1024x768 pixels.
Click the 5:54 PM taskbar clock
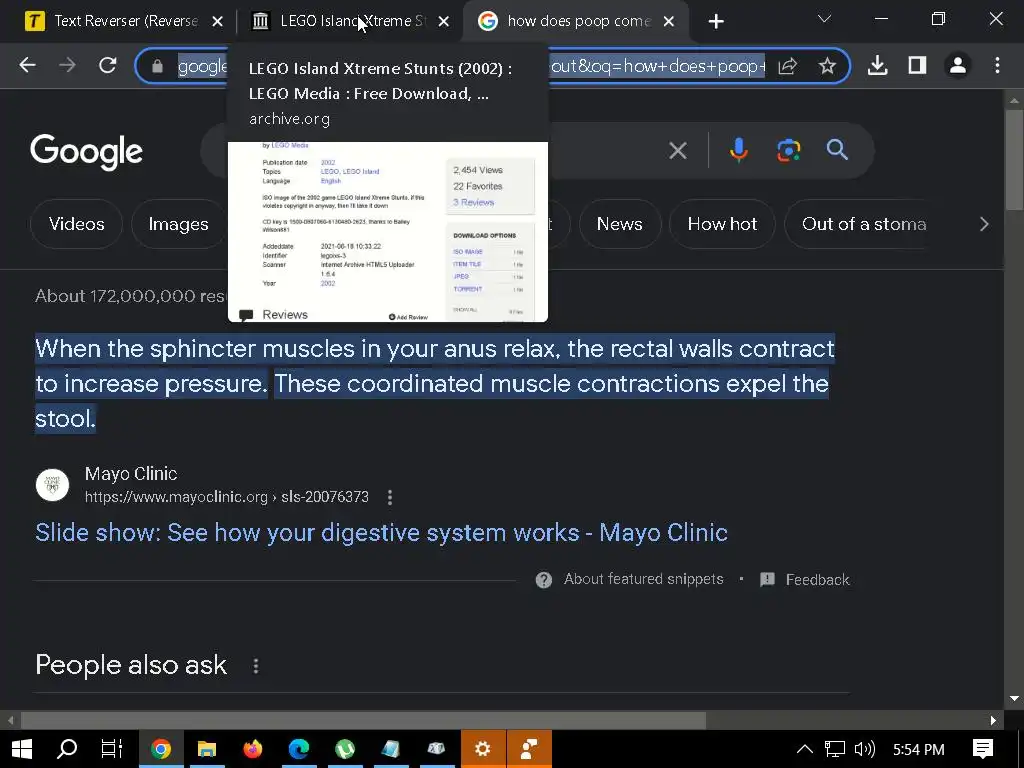tap(918, 749)
